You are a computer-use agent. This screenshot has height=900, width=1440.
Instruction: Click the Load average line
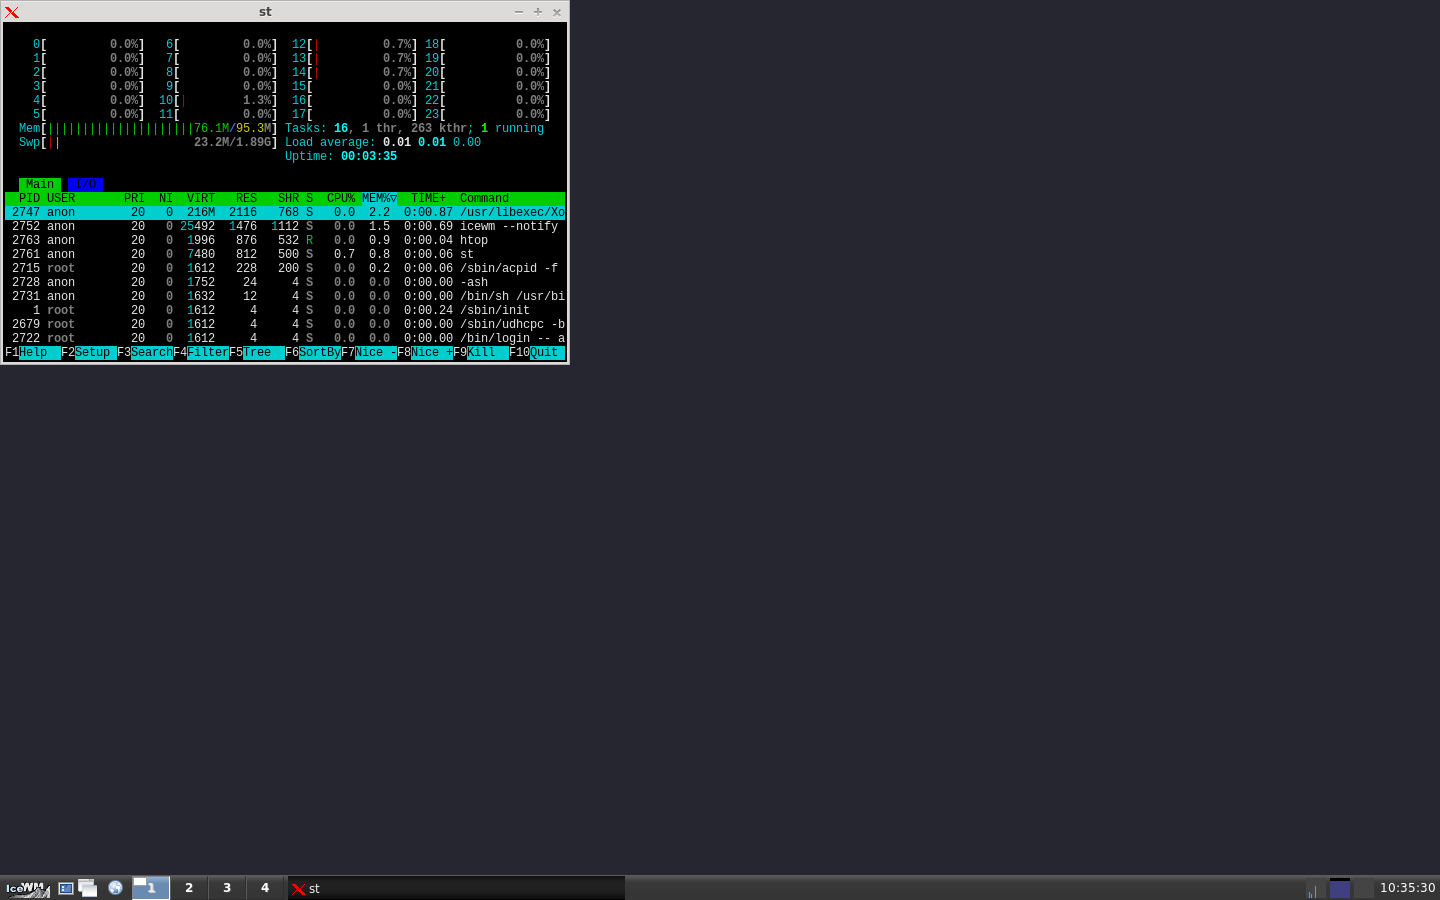[x=383, y=143]
